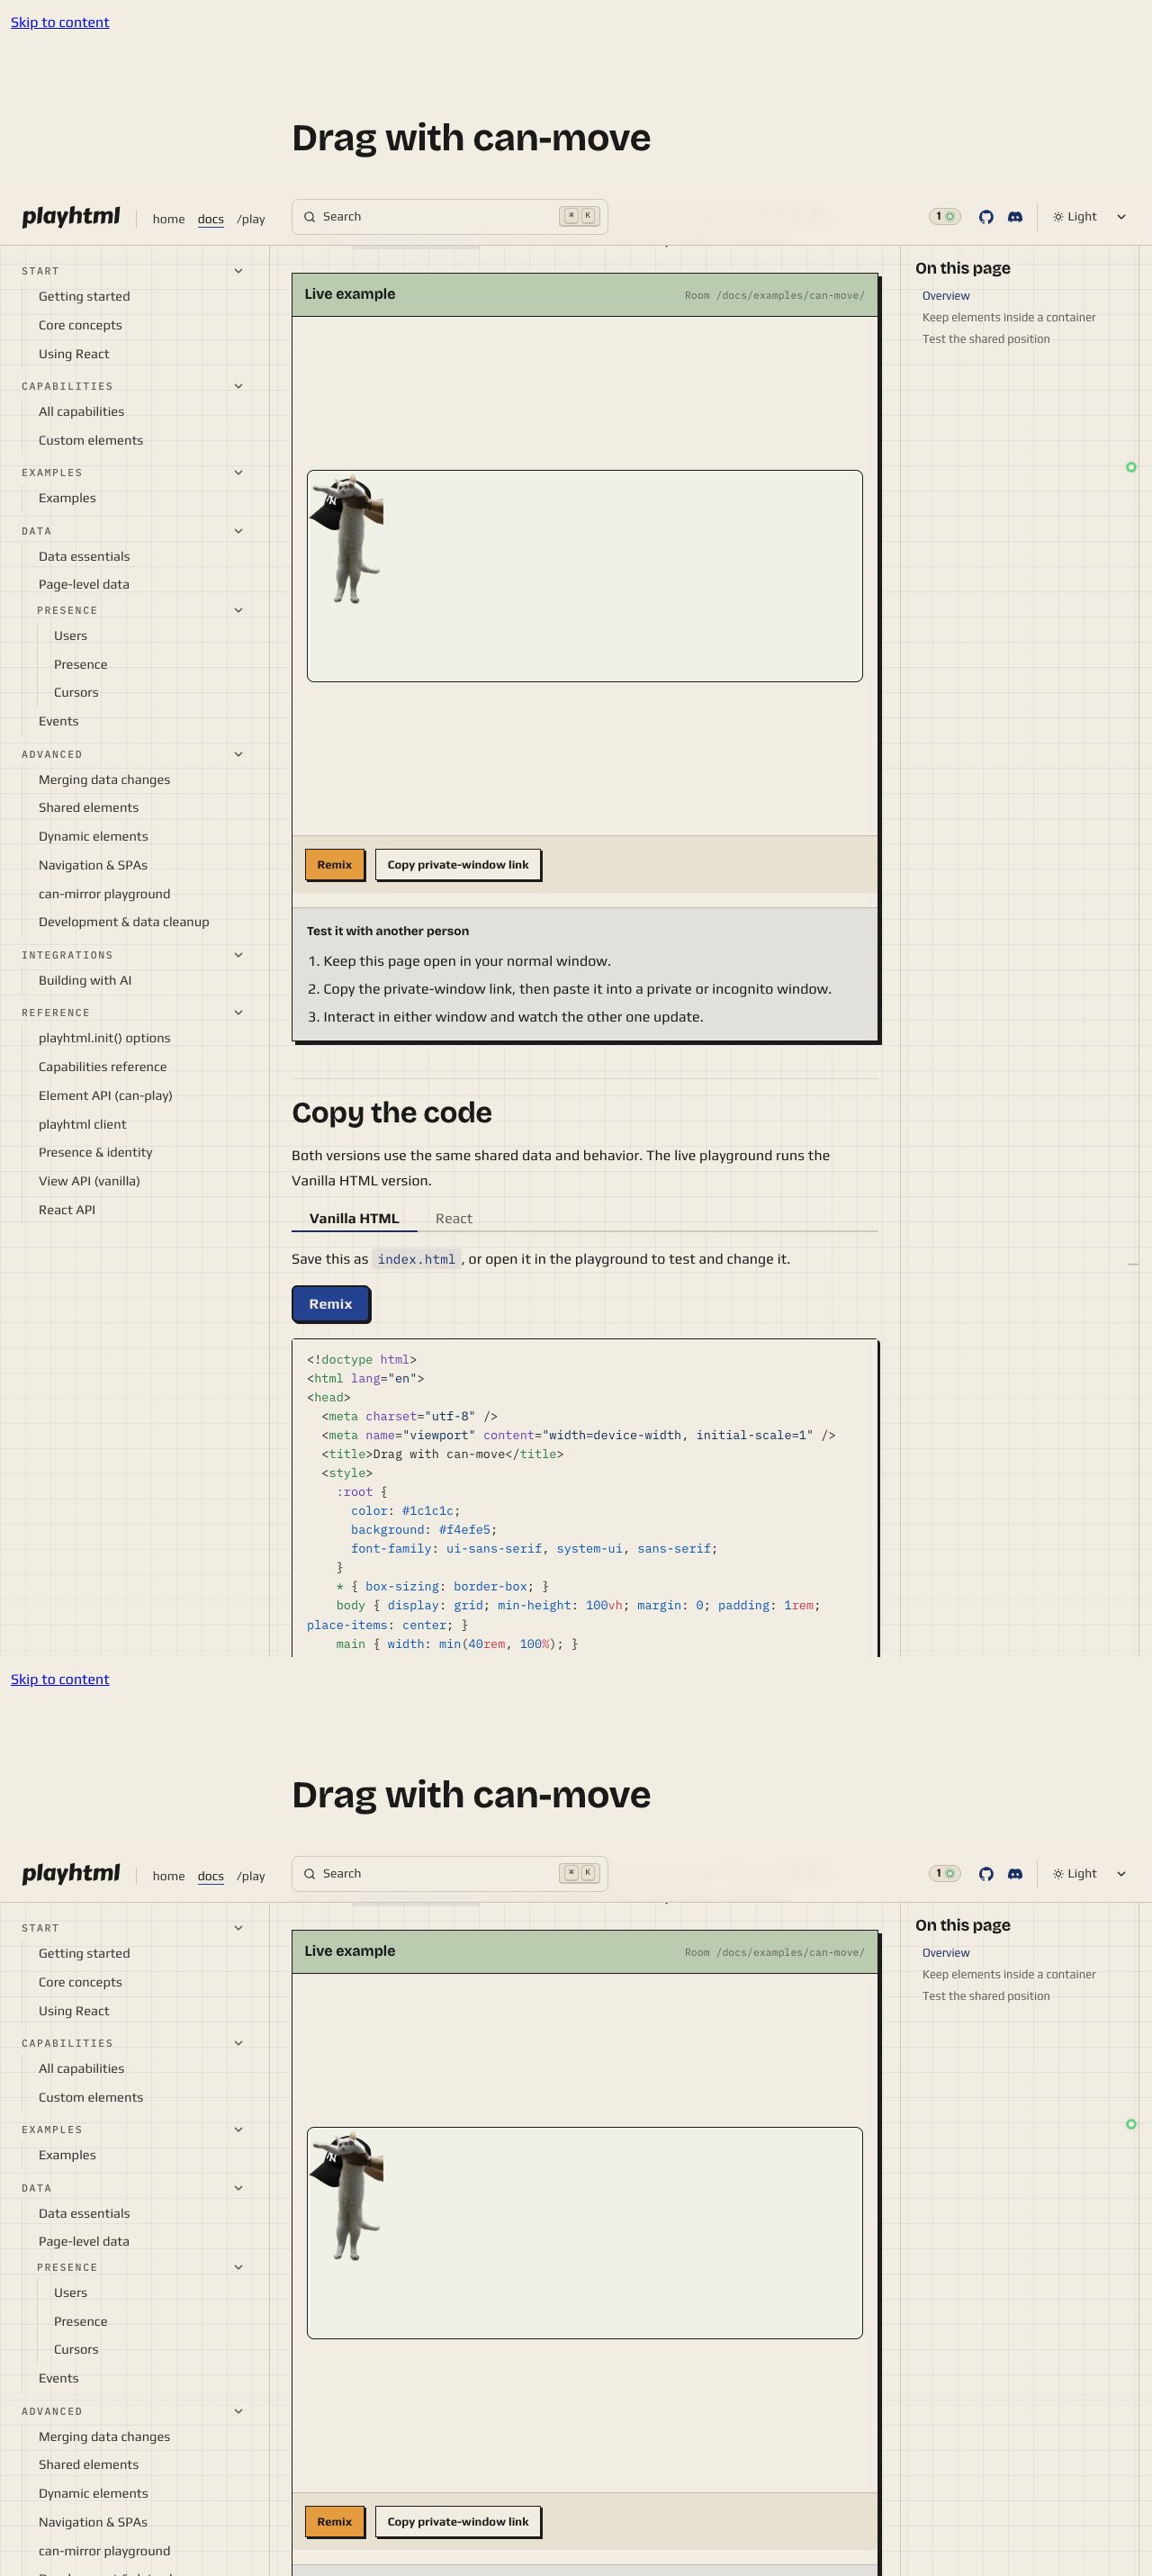The width and height of the screenshot is (1152, 2576).
Task: Click the cat image in the upper live example
Action: [347, 540]
